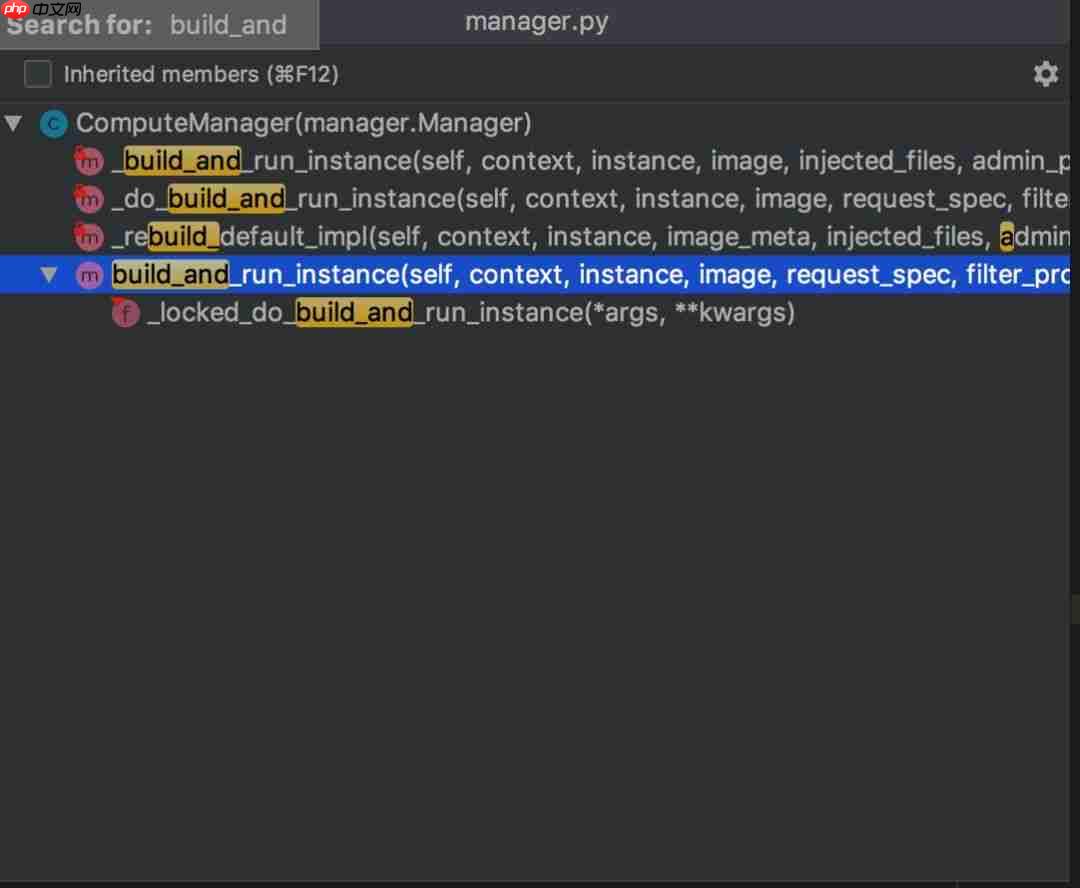
Task: Click the method icon beside _rebuild_default_impl
Action: coord(88,237)
